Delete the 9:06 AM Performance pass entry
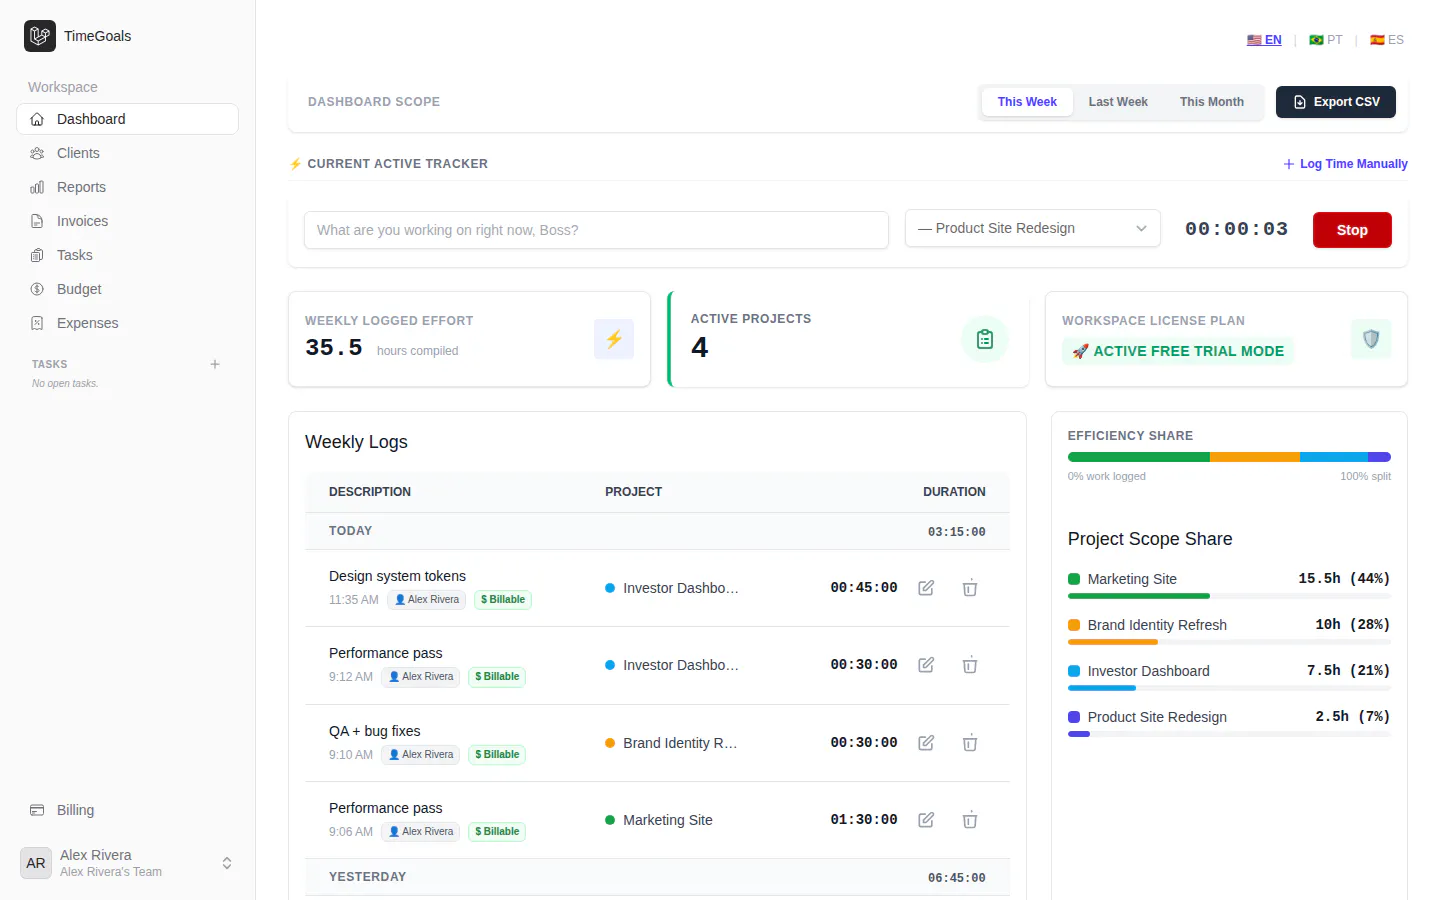Image resolution: width=1440 pixels, height=900 pixels. click(970, 820)
